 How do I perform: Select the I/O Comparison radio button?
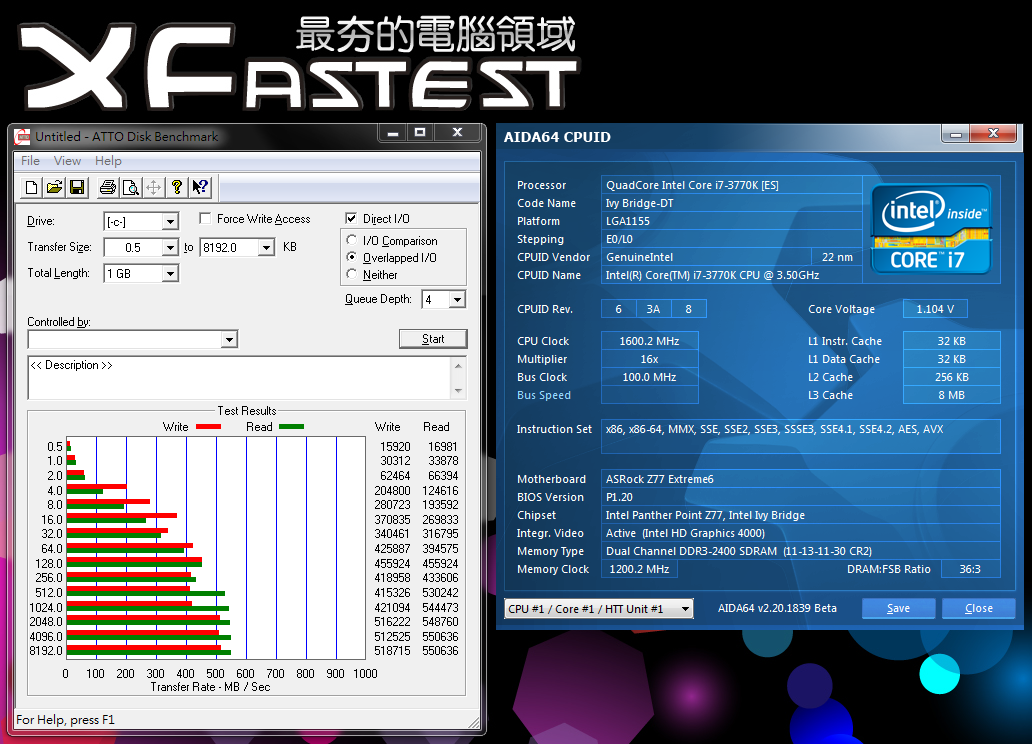351,241
